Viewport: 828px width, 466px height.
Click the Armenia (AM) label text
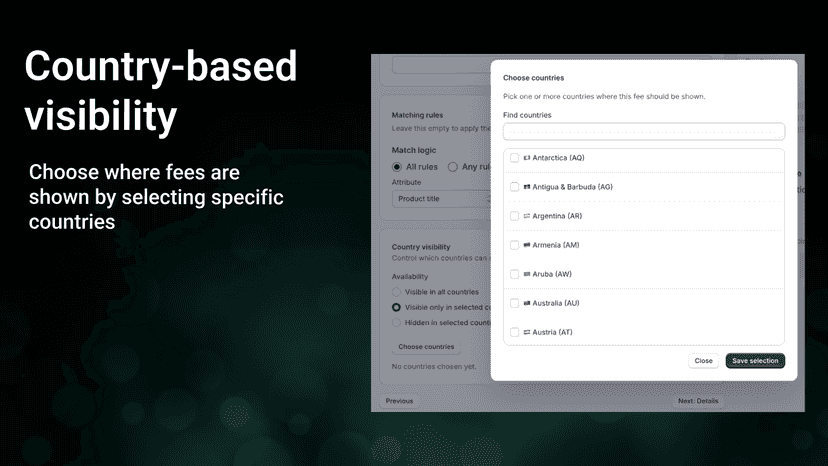556,245
